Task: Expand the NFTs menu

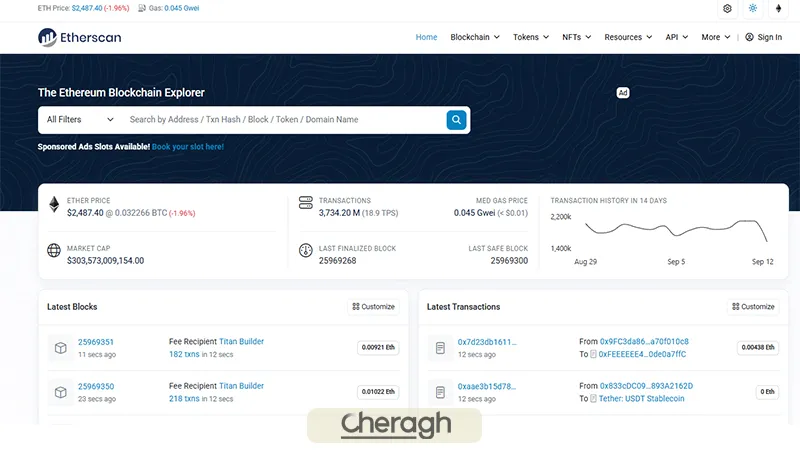Action: [577, 37]
